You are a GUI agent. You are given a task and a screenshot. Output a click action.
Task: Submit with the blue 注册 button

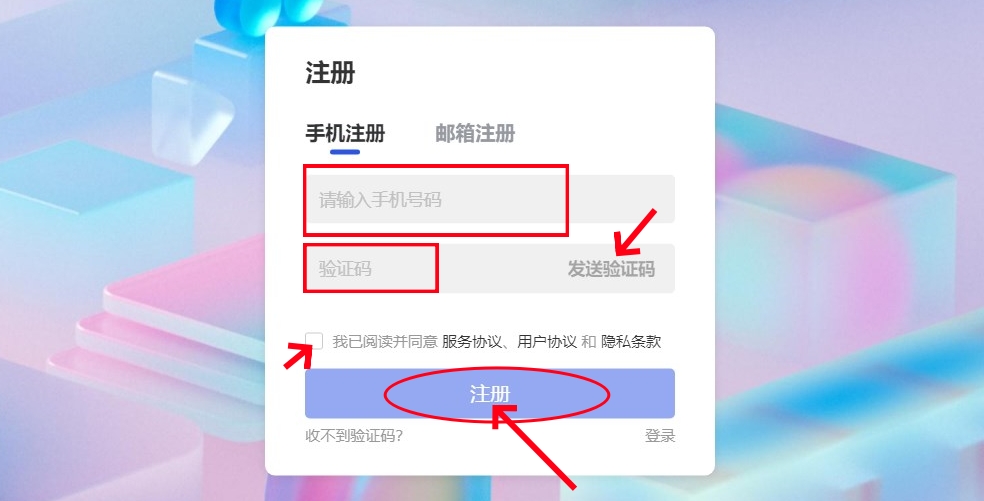[x=489, y=394]
